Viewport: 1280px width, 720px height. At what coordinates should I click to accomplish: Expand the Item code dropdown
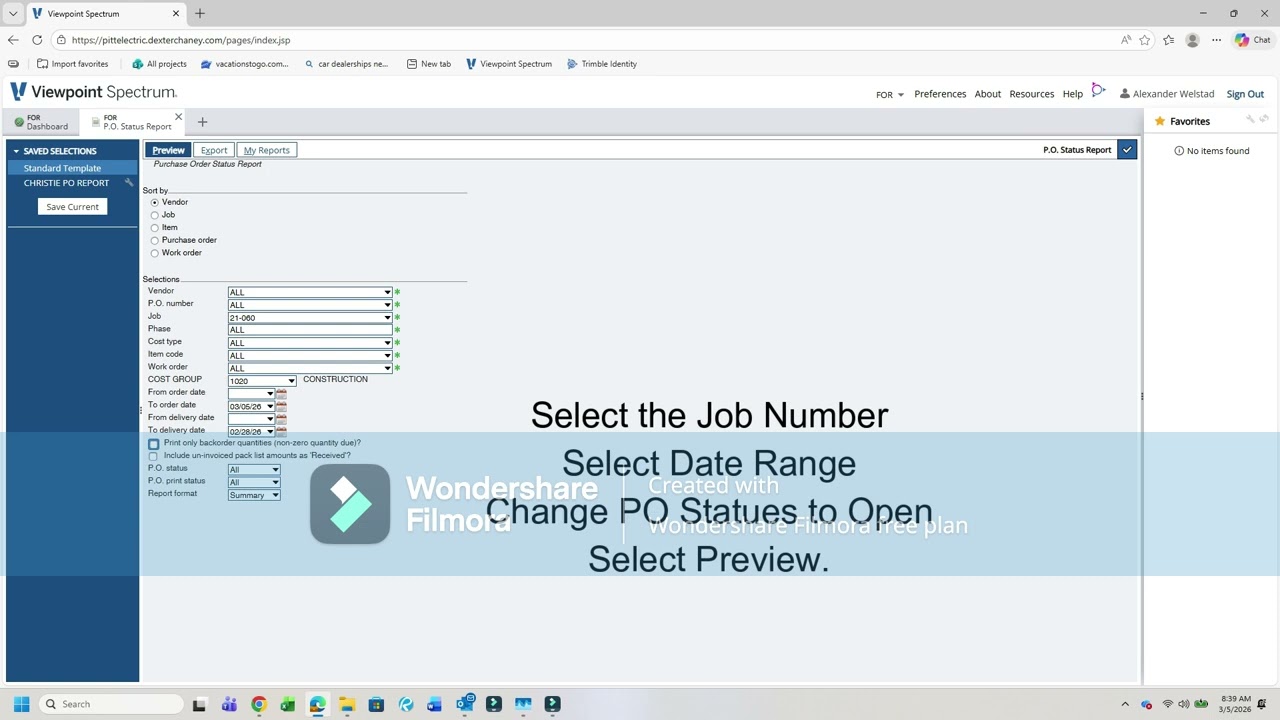(387, 355)
